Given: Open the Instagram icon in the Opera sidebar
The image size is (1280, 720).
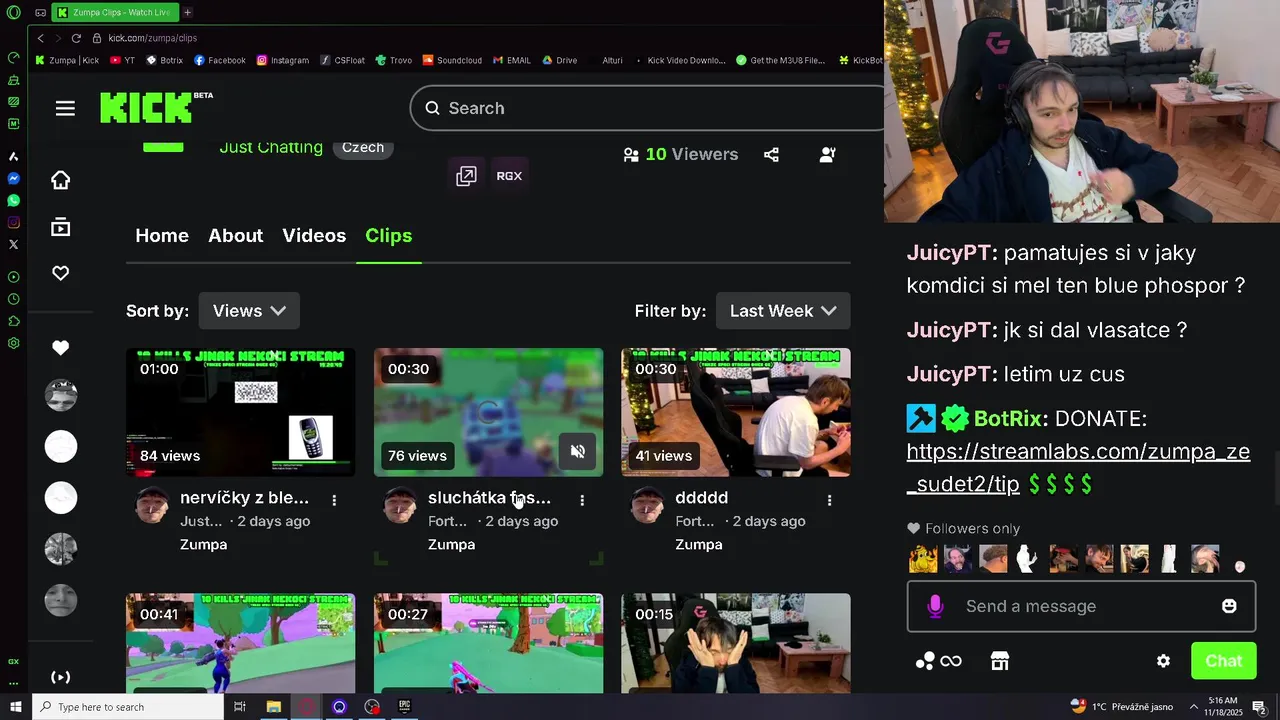Looking at the screenshot, I should [x=14, y=222].
